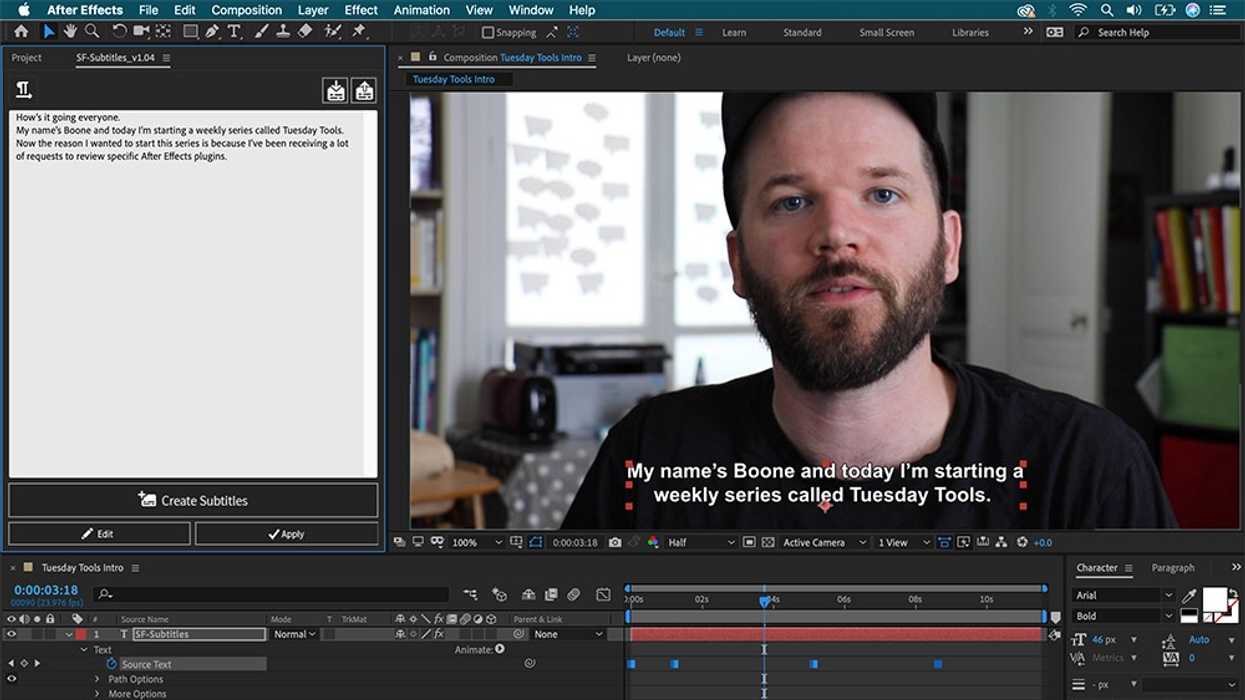Click the white fill color swatch
1245x700 pixels.
(1214, 598)
